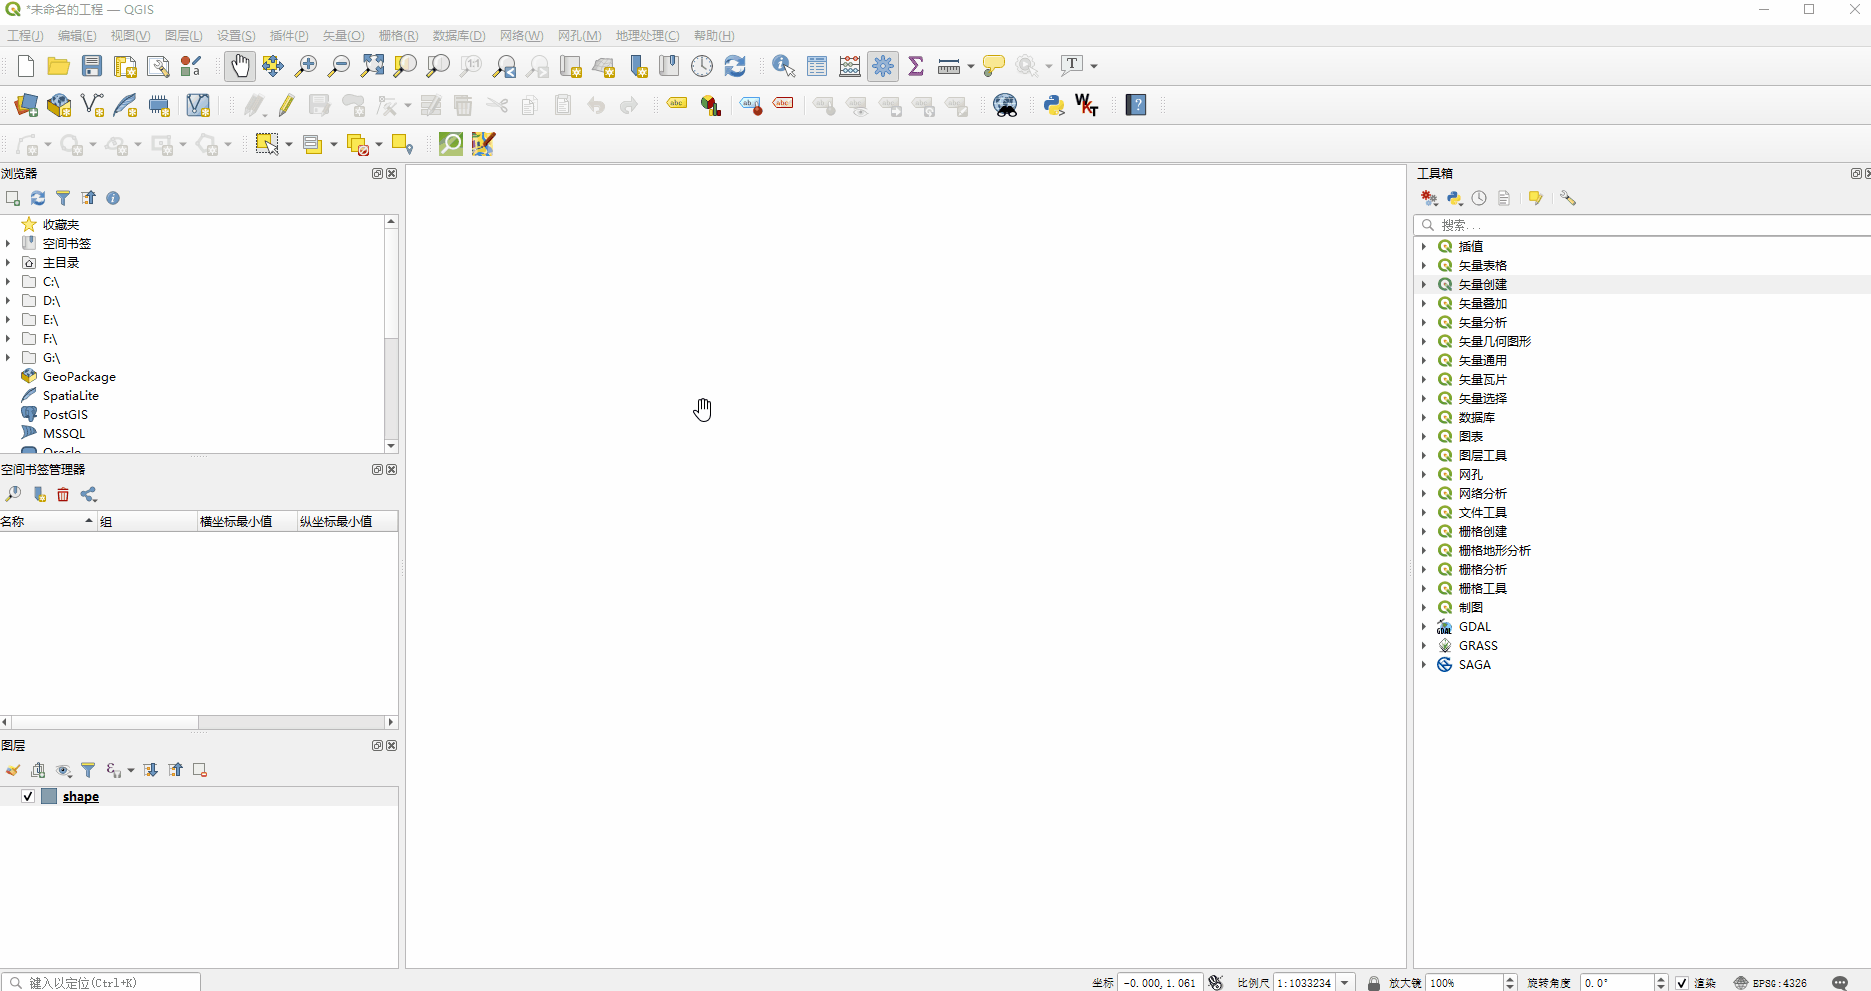Open the 图层(L) menu
Screen dimensions: 1871x991
[x=183, y=36]
